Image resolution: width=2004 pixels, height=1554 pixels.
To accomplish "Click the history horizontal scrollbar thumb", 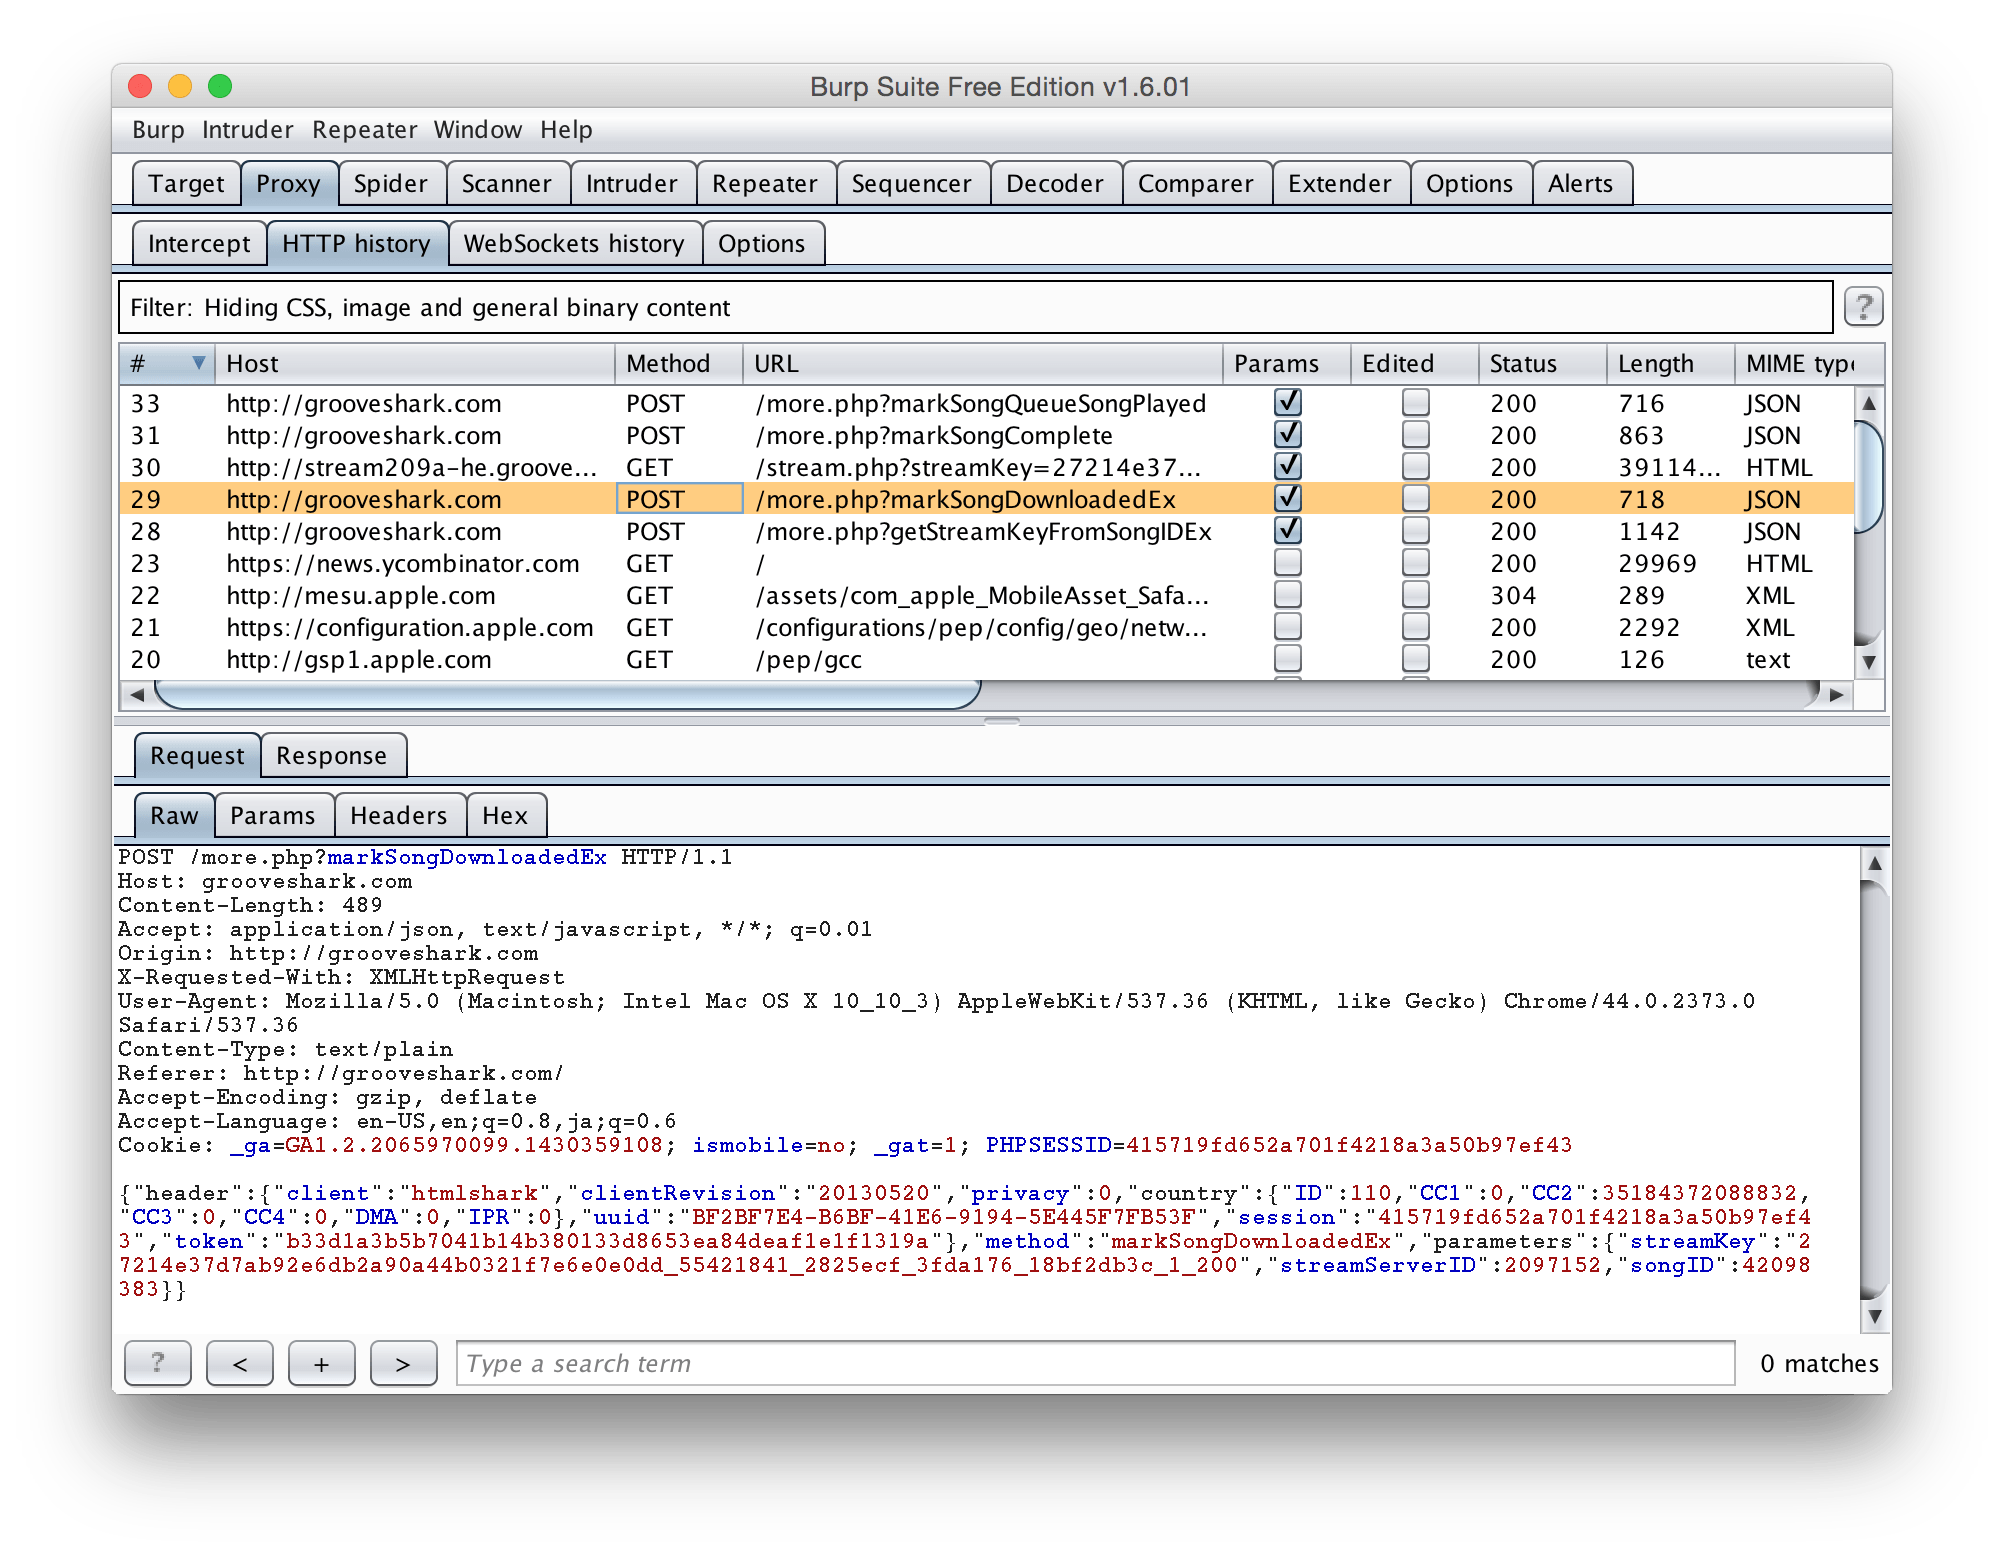I will coord(567,694).
